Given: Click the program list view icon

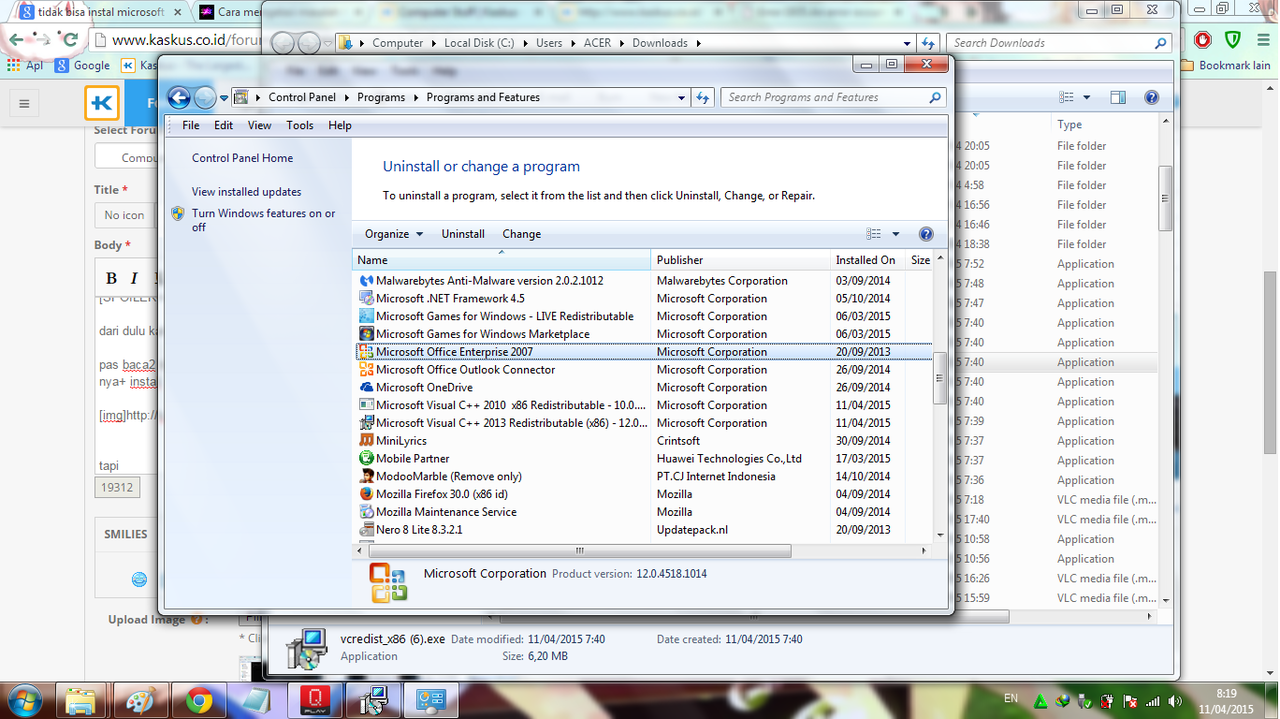Looking at the screenshot, I should click(873, 234).
